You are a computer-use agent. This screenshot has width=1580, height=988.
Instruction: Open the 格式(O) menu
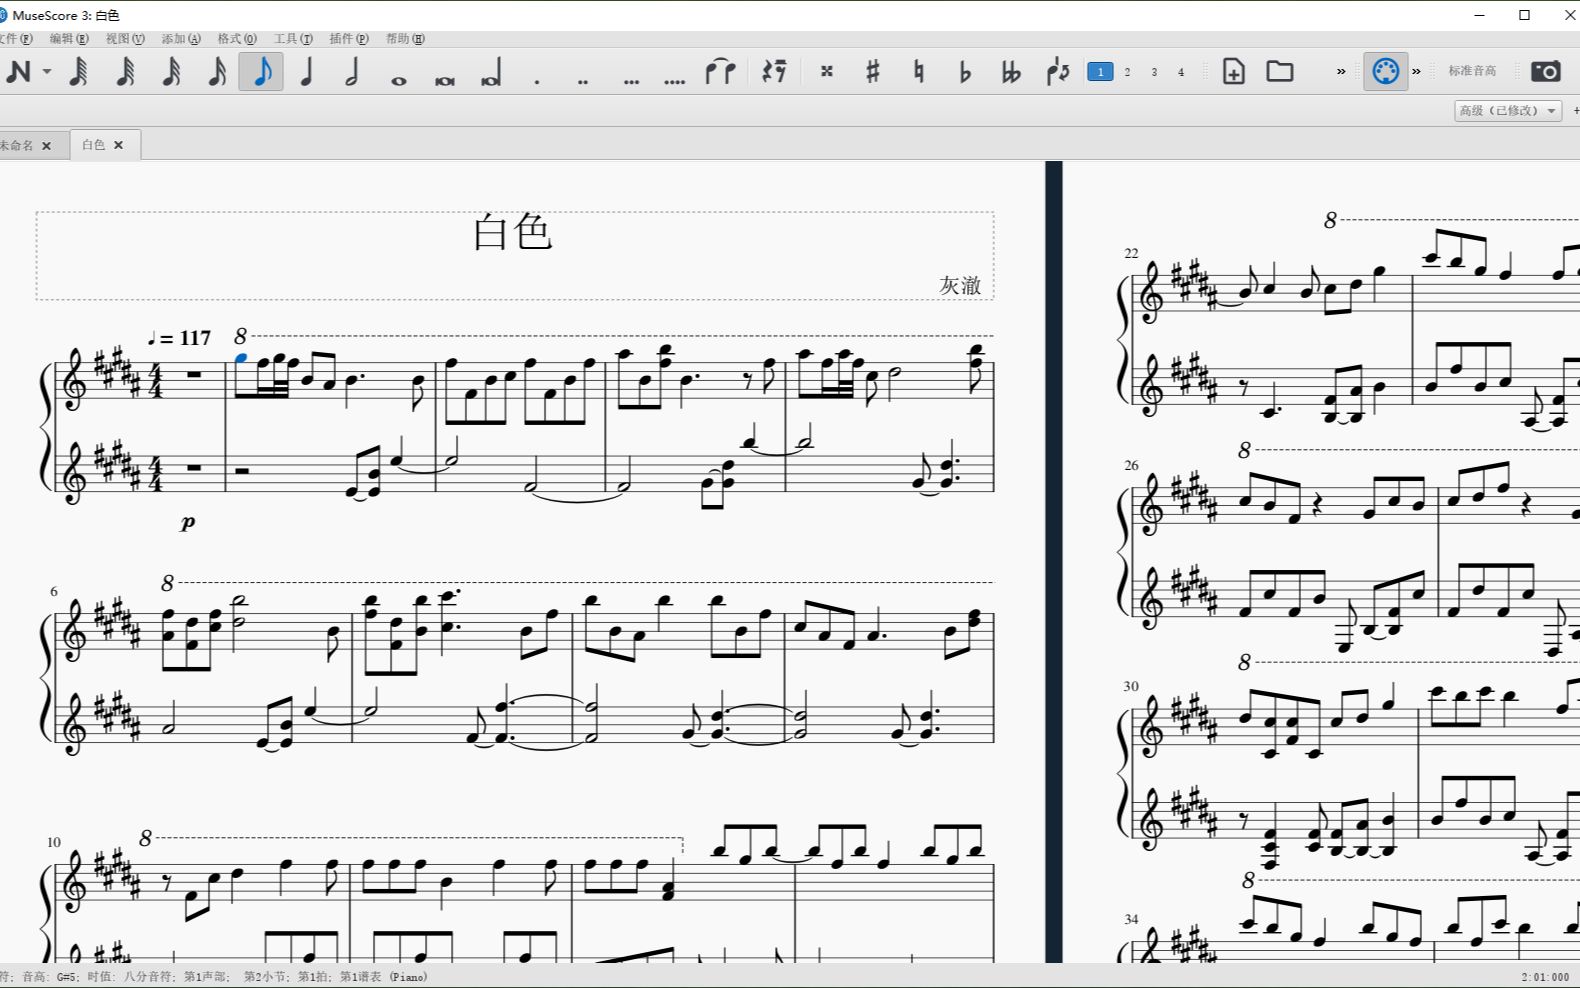[237, 39]
